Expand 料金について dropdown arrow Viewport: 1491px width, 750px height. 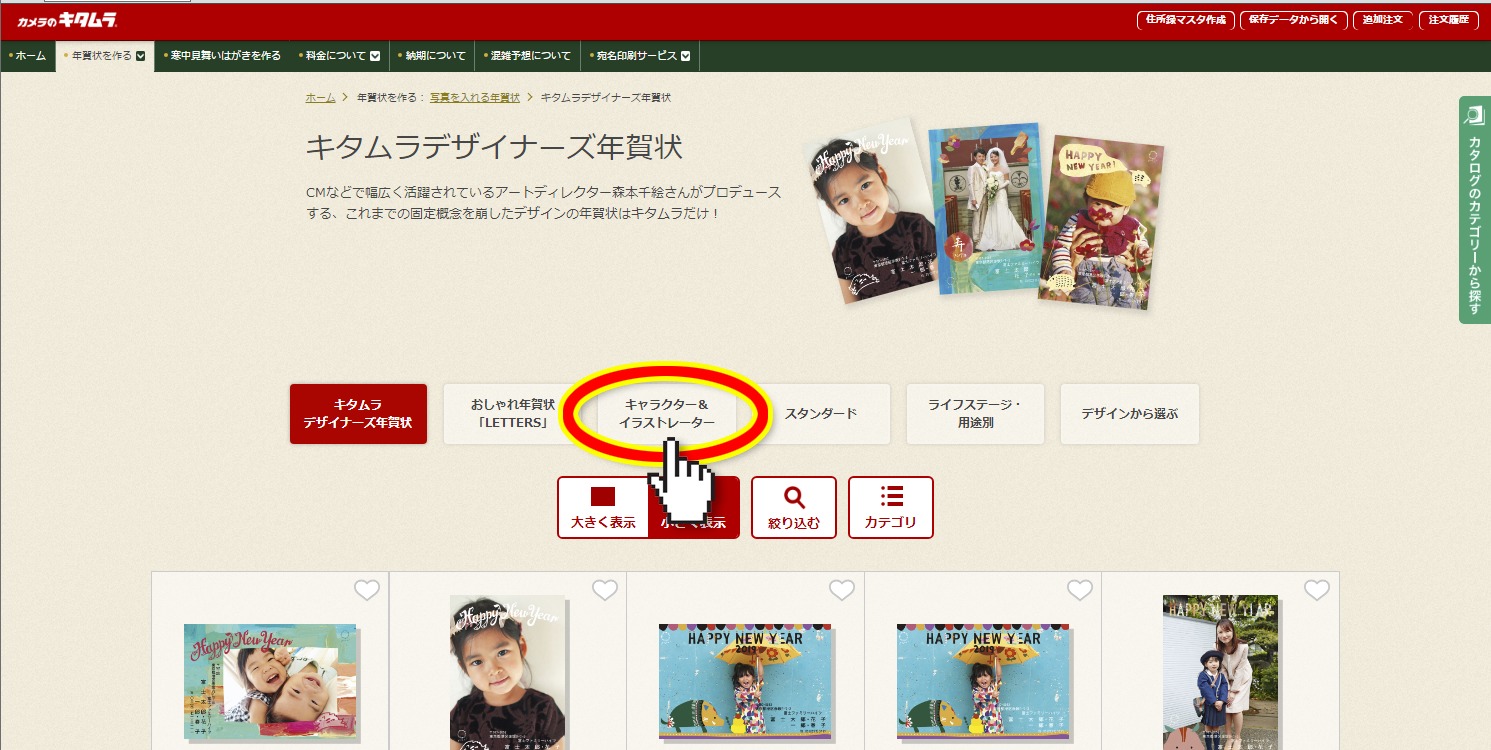(x=375, y=56)
